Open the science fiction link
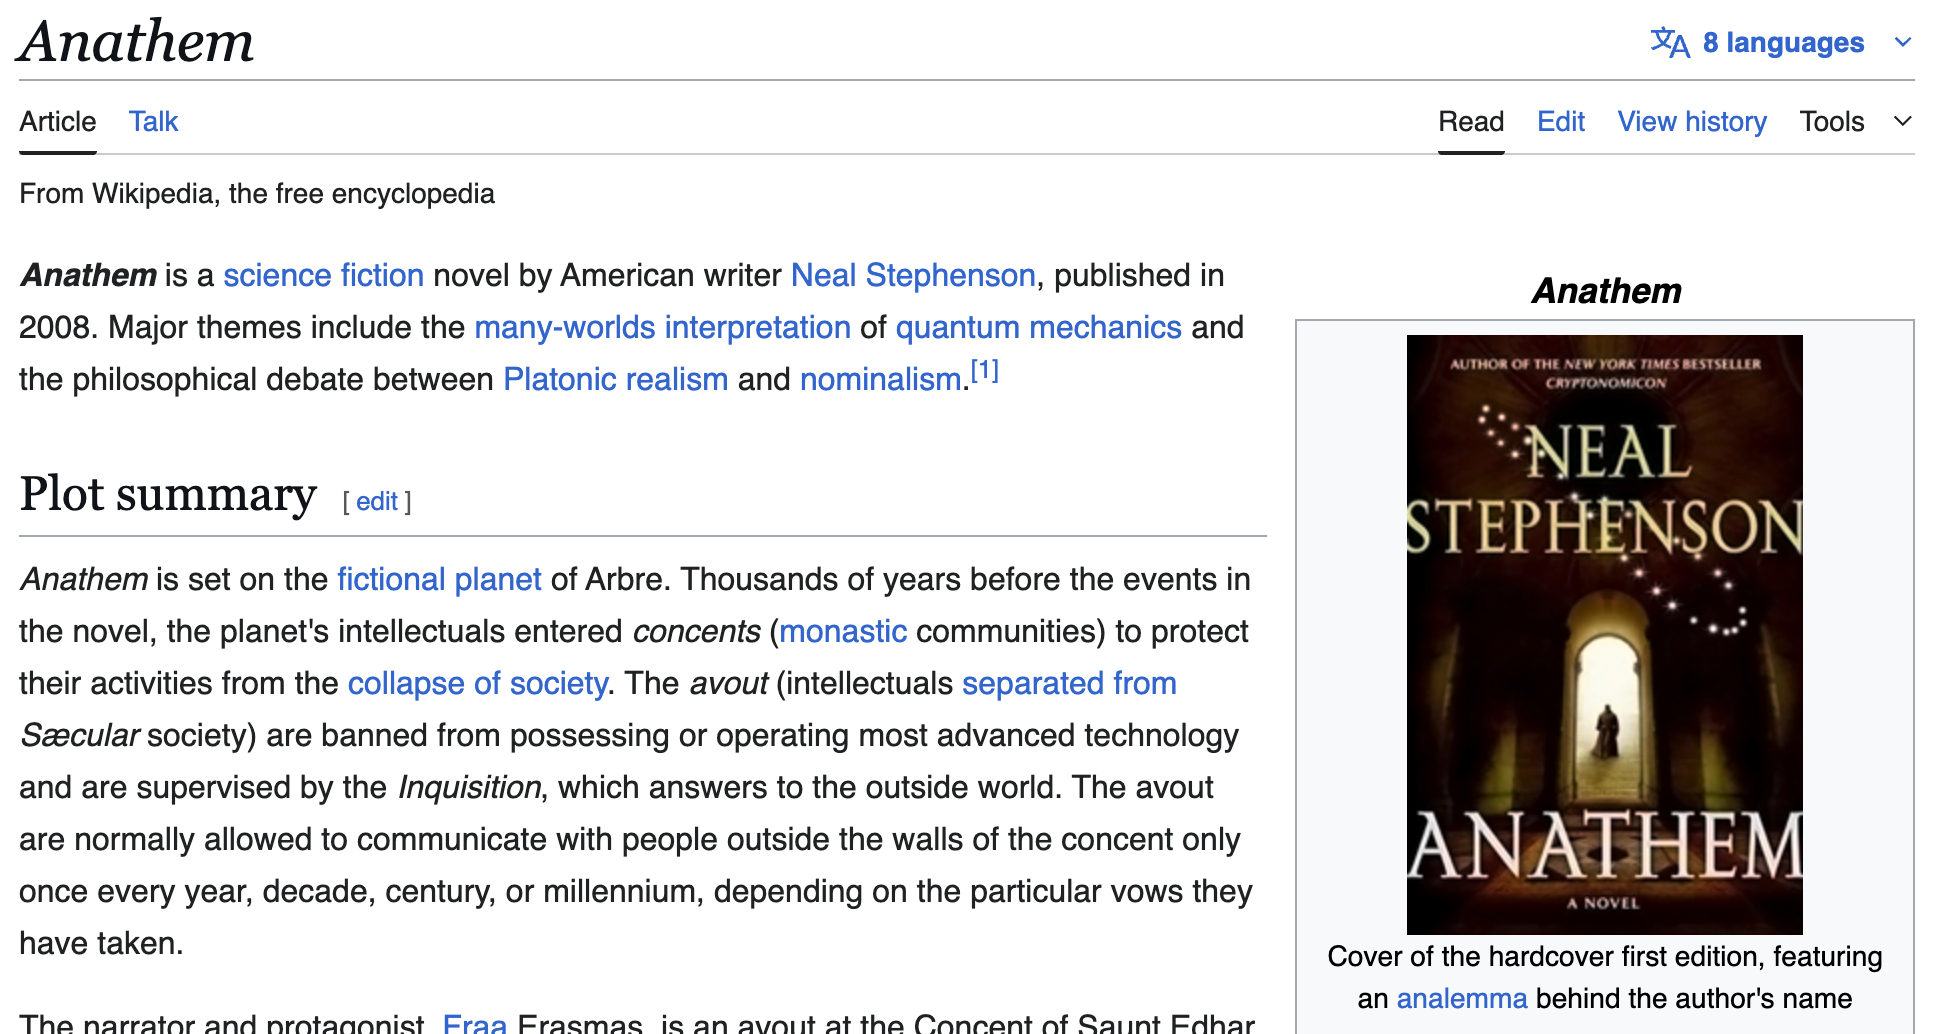This screenshot has height=1034, width=1944. pos(323,275)
